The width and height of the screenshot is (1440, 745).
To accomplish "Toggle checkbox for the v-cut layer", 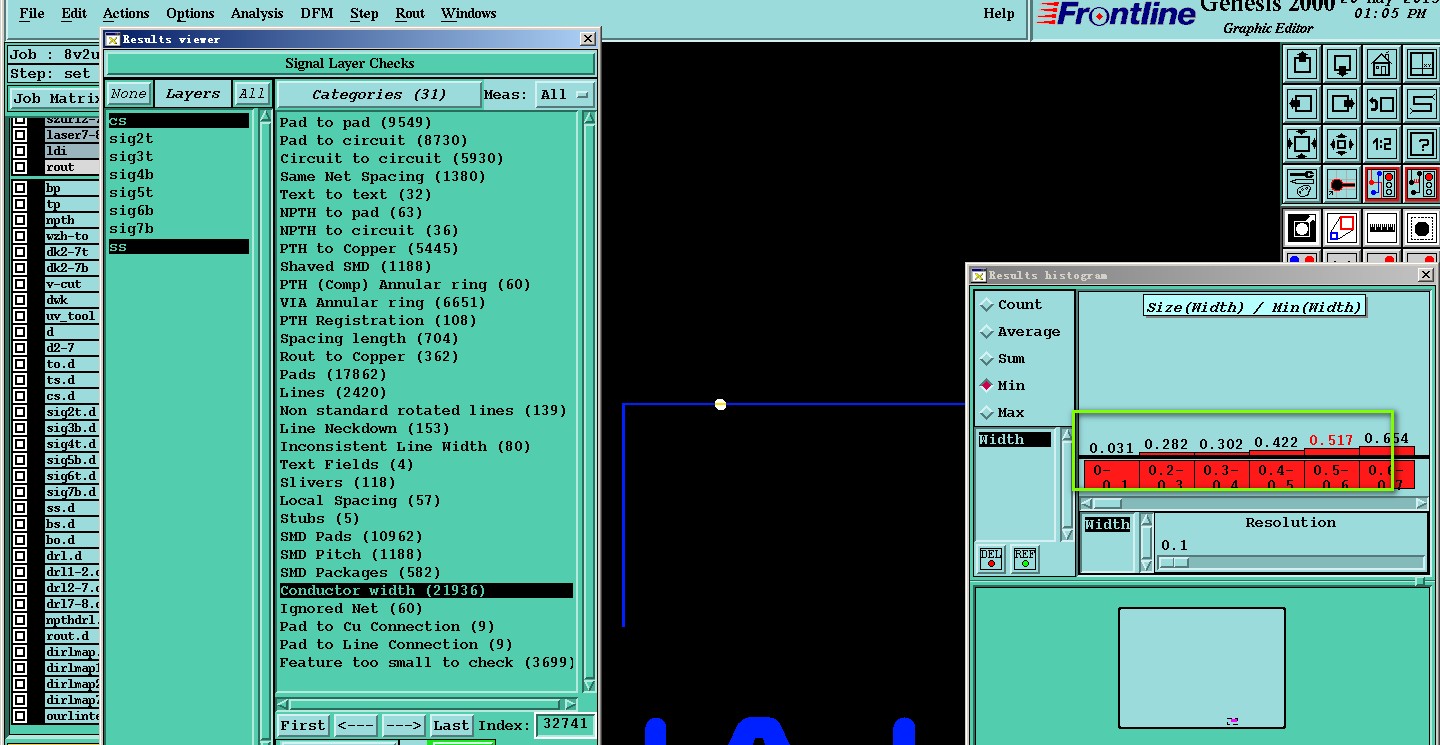I will pyautogui.click(x=20, y=284).
